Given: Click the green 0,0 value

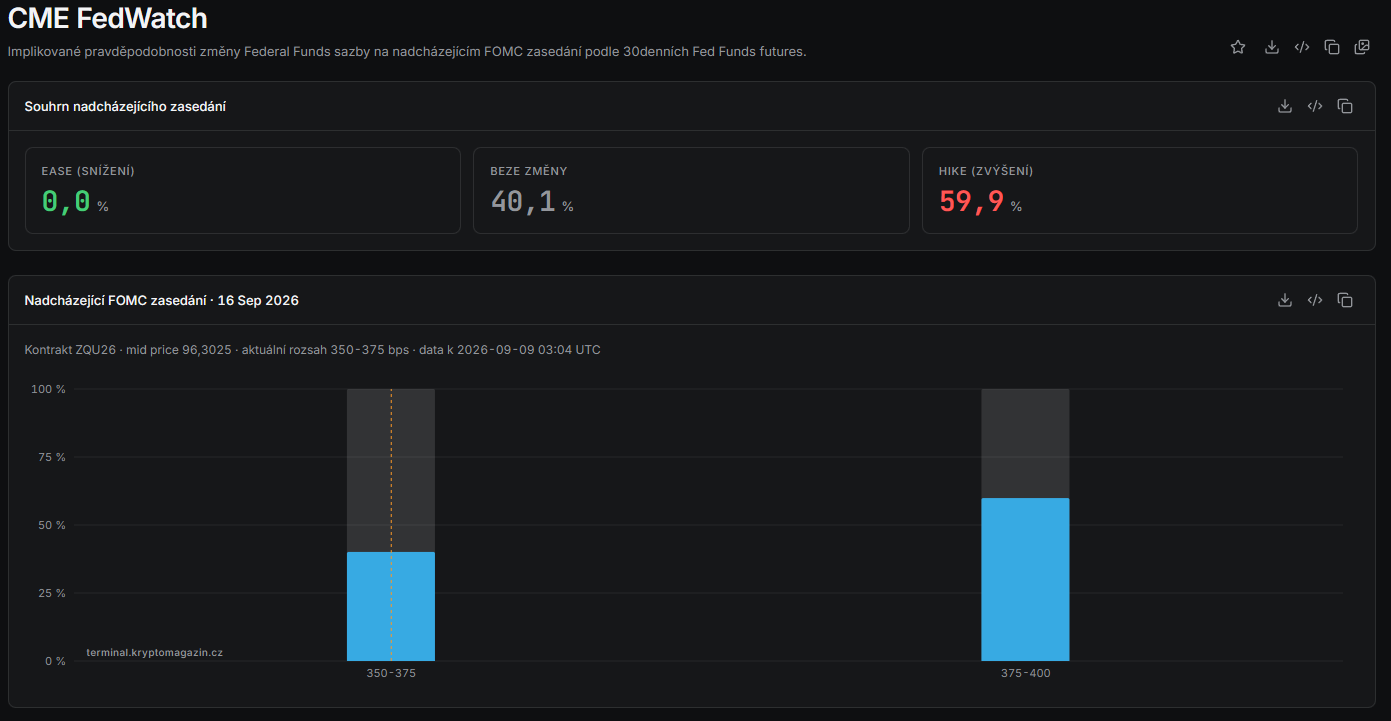Looking at the screenshot, I should click(x=66, y=202).
